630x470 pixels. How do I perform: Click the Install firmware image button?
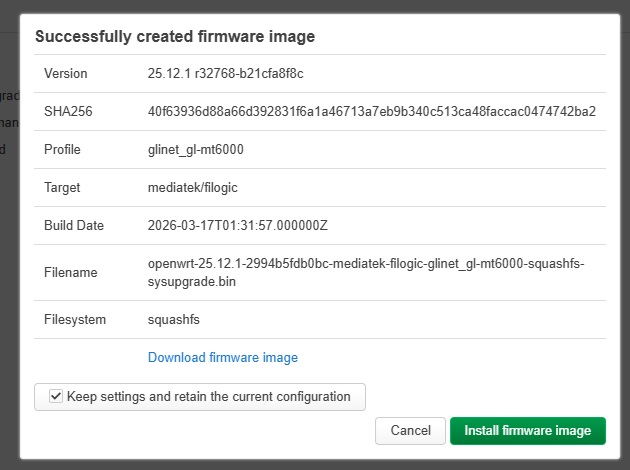pyautogui.click(x=528, y=431)
